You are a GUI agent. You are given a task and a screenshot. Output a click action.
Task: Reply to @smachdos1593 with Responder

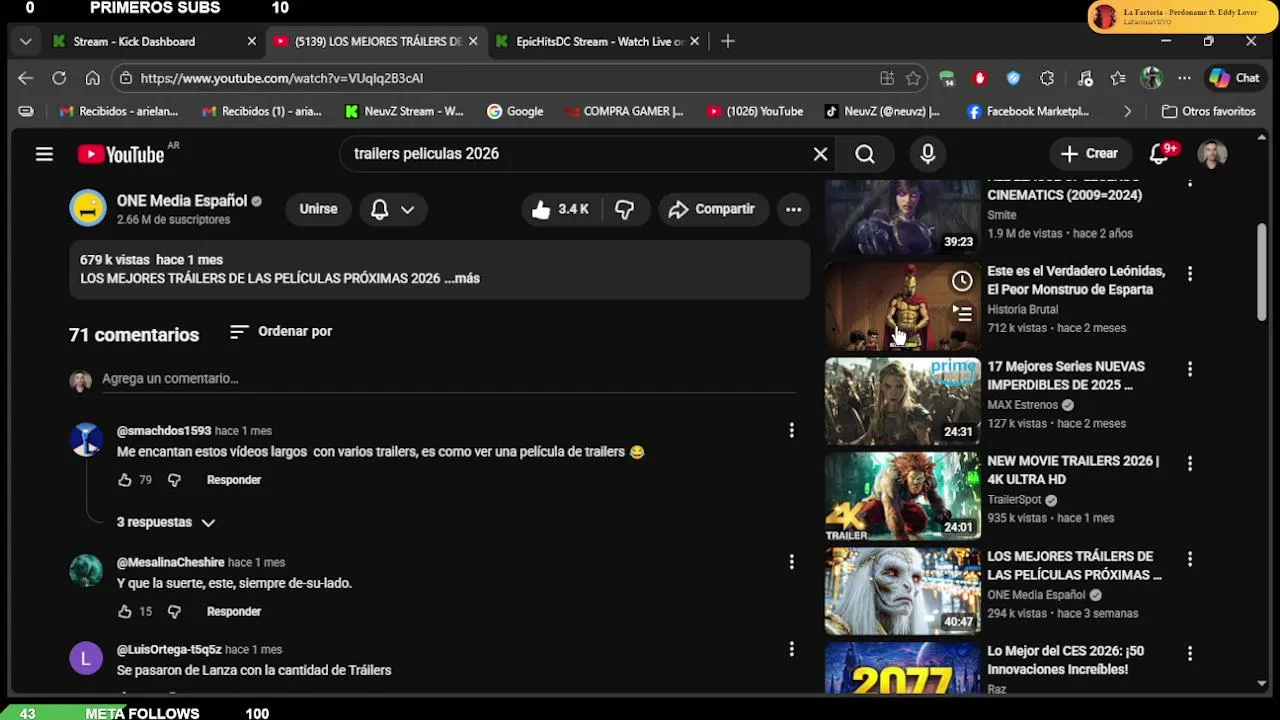click(234, 480)
